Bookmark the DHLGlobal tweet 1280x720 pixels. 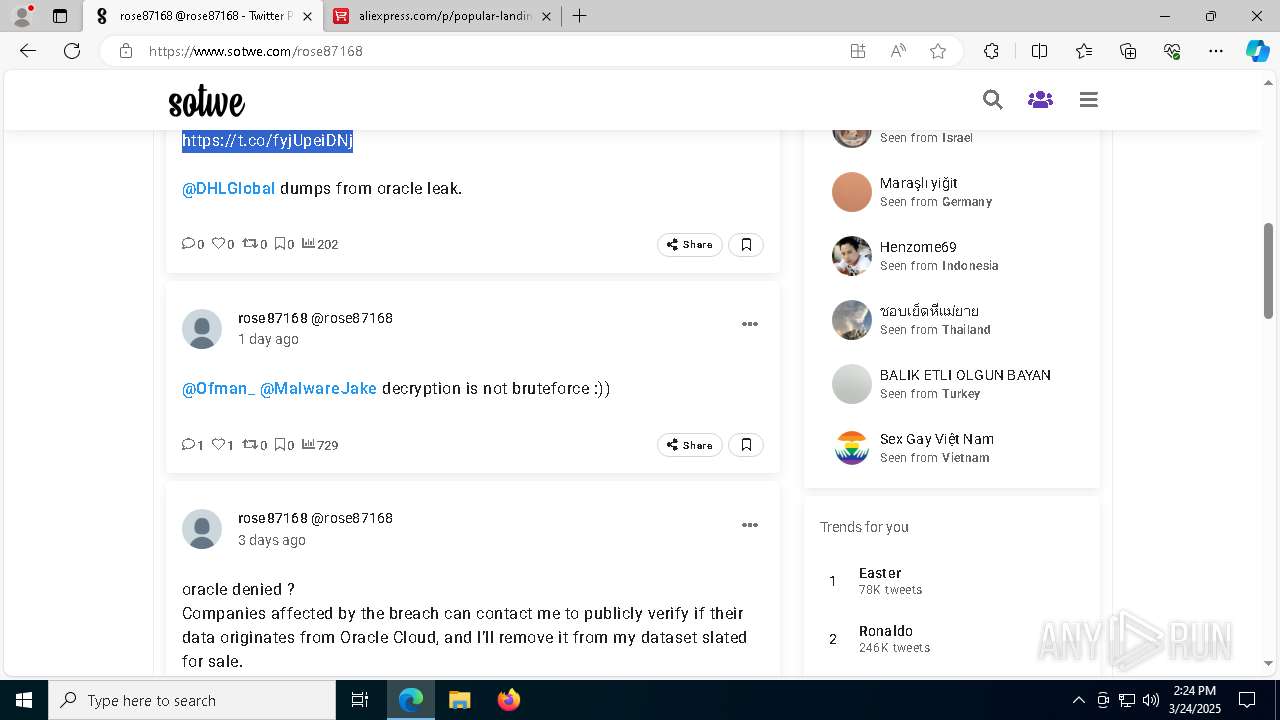coord(746,244)
